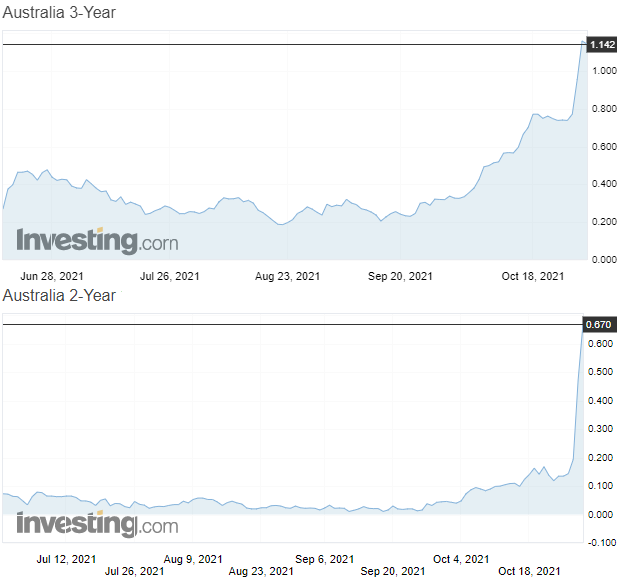Select the 1.142 current value label
620x584 pixels.
(x=602, y=45)
